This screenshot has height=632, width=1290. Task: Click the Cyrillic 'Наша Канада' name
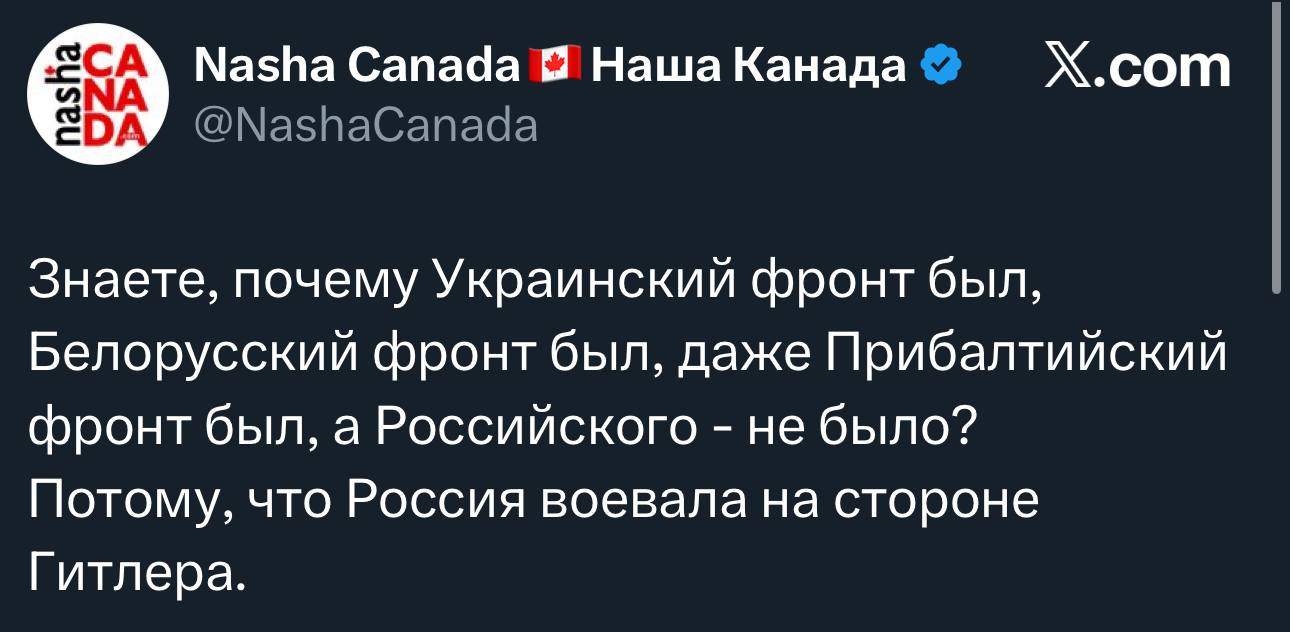click(x=750, y=68)
